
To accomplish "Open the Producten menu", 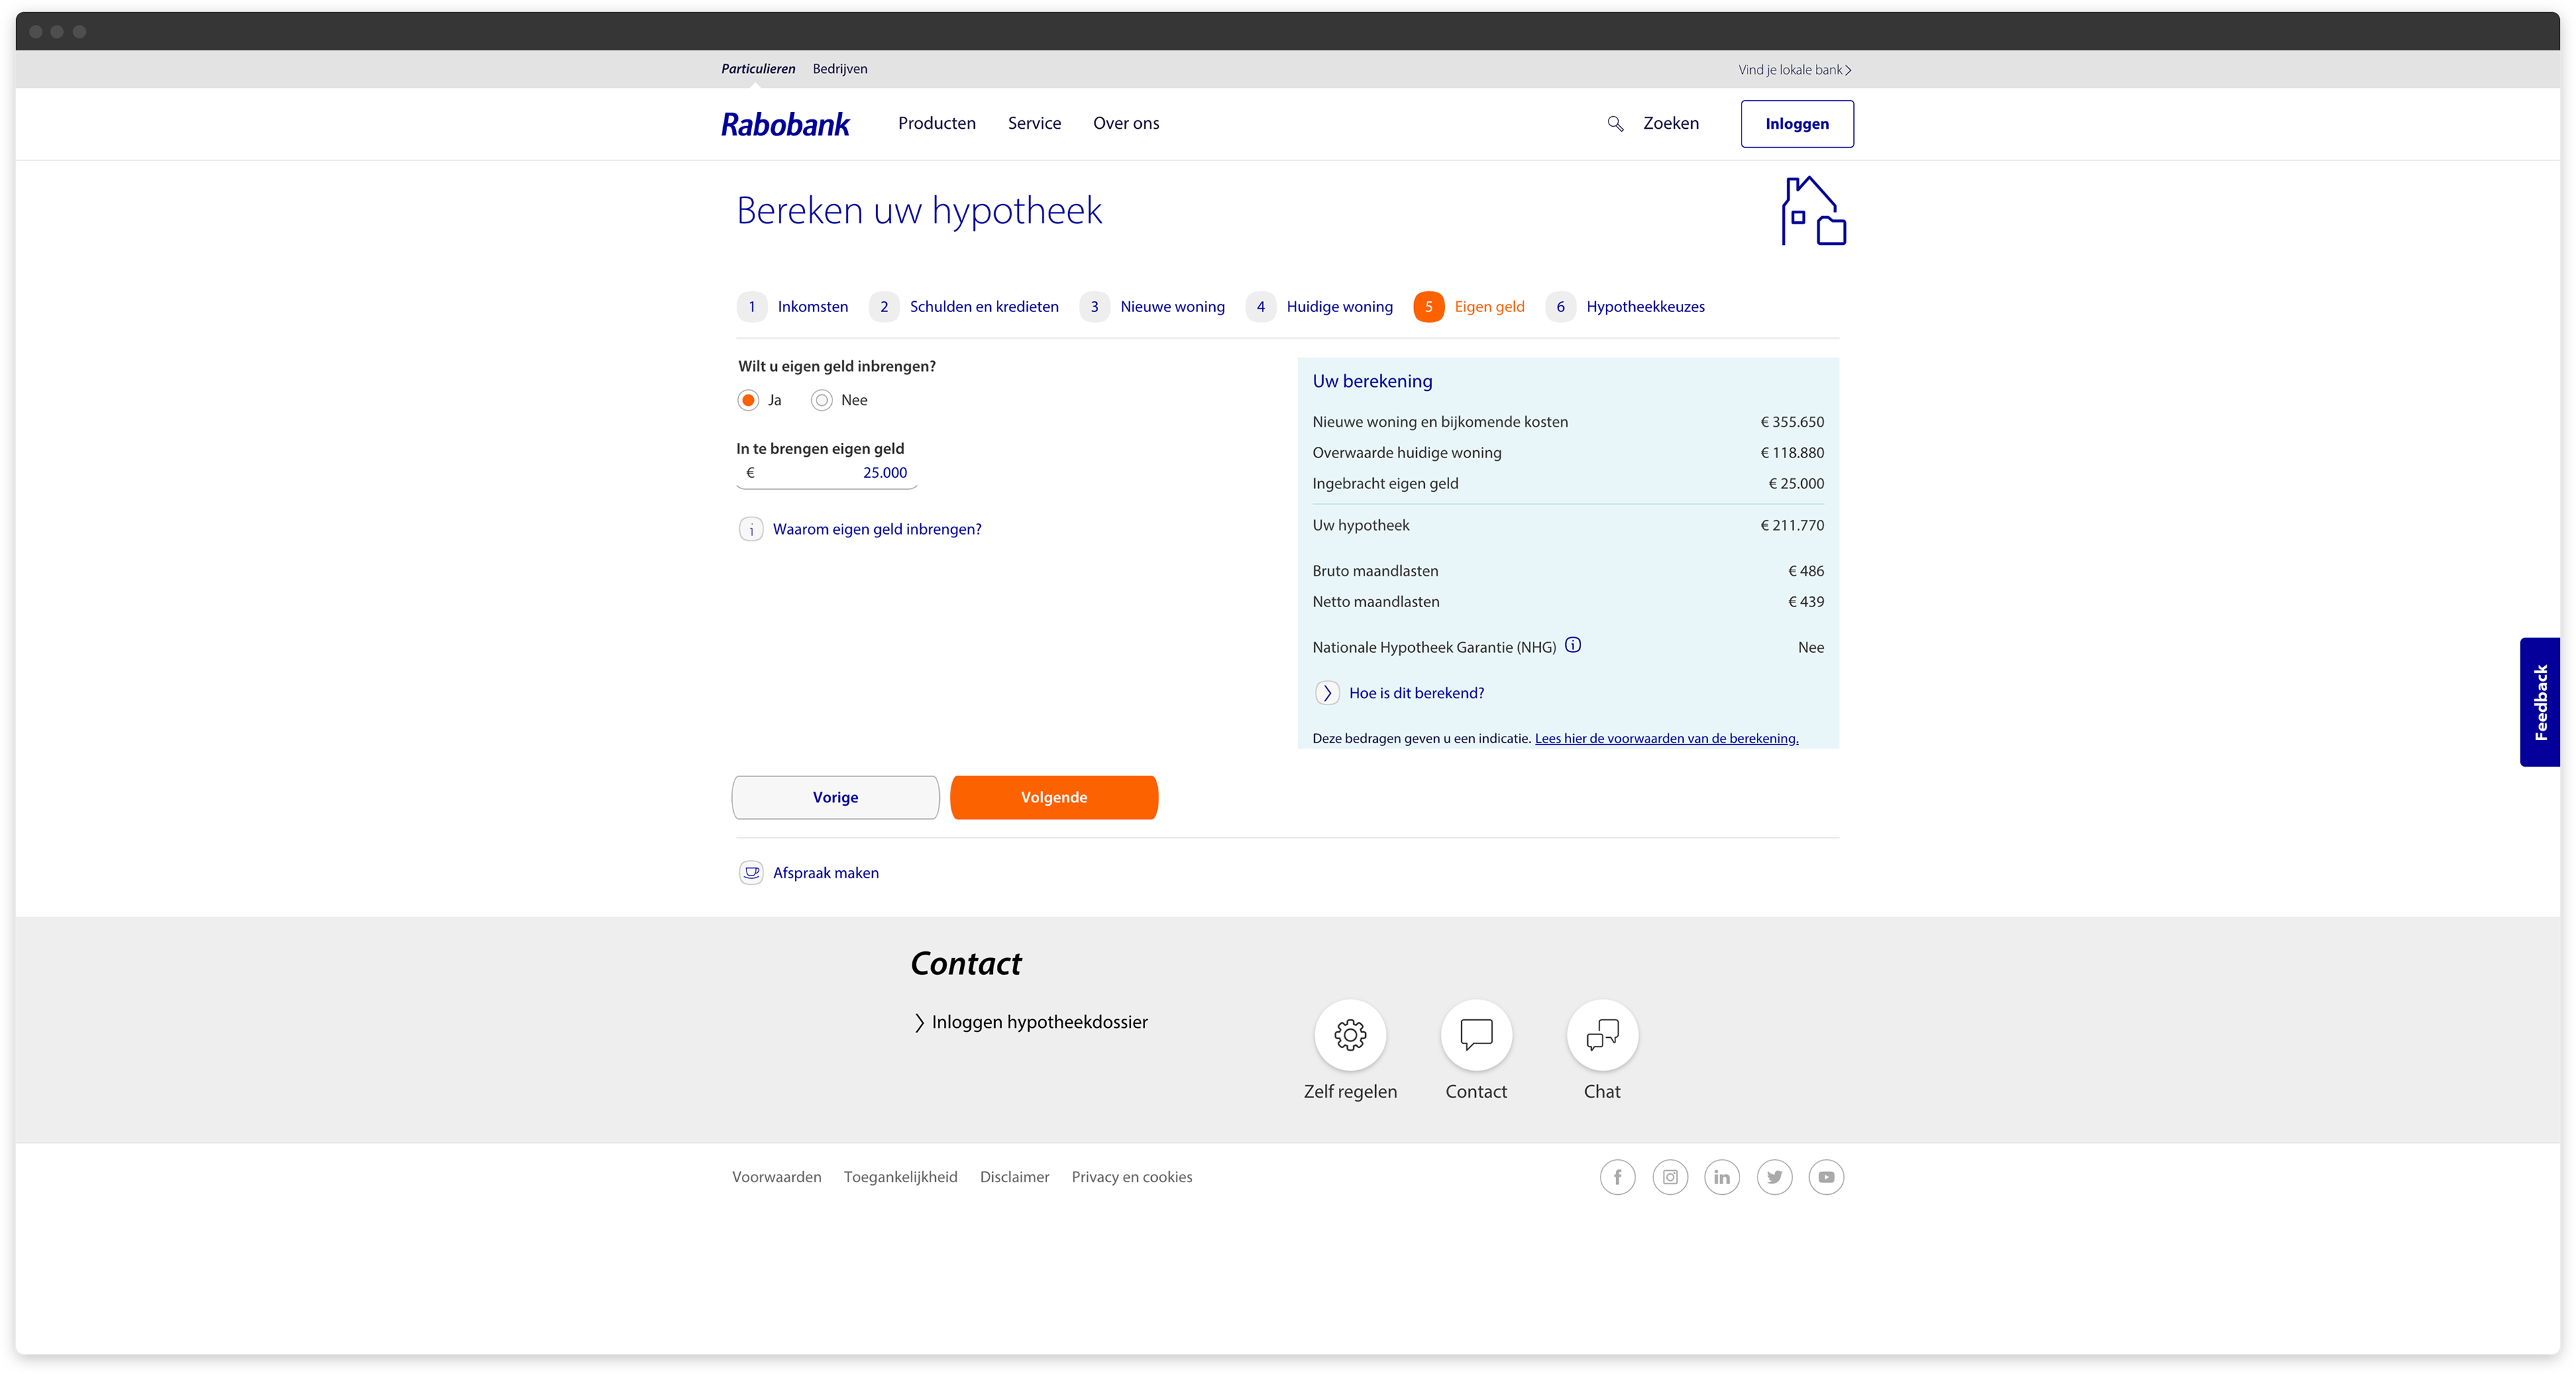I will (936, 123).
